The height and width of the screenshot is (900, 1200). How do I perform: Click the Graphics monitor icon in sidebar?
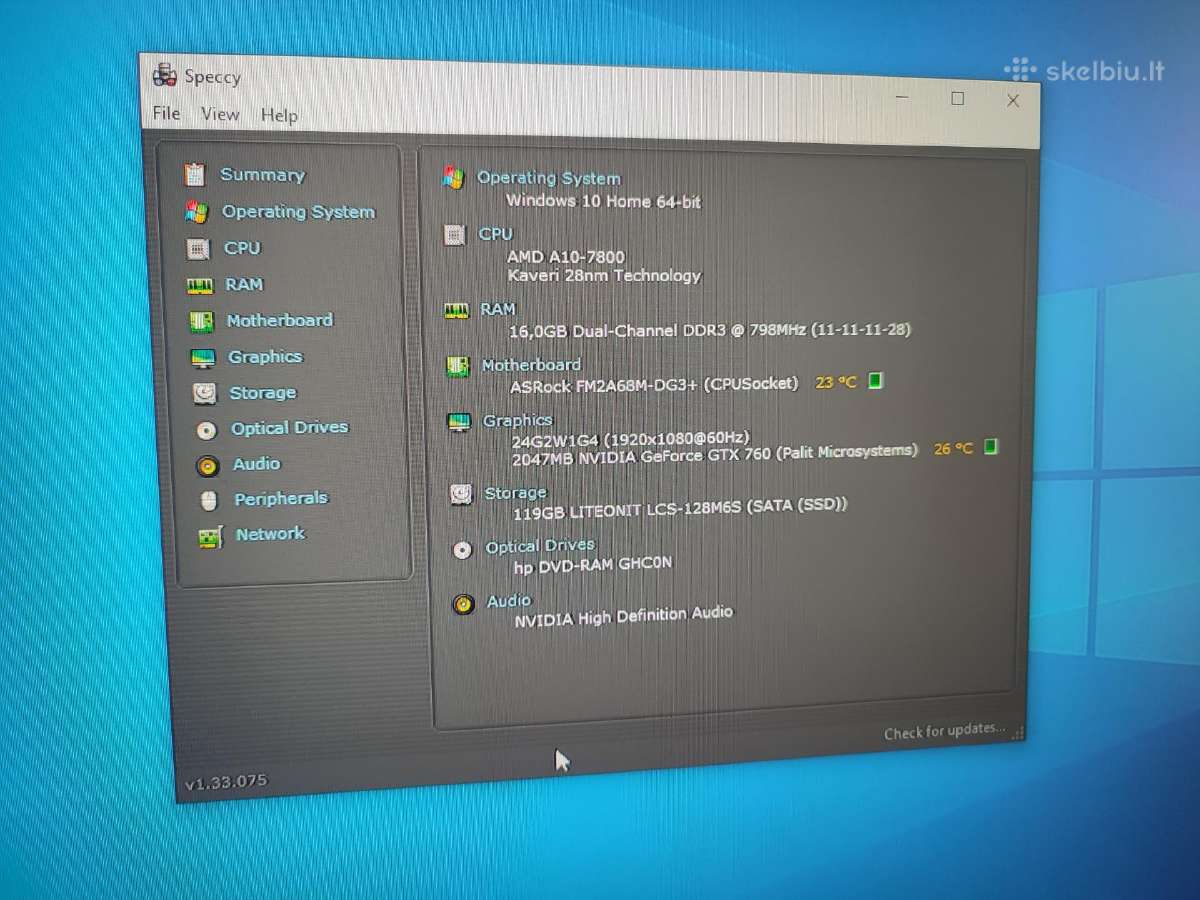pos(202,358)
